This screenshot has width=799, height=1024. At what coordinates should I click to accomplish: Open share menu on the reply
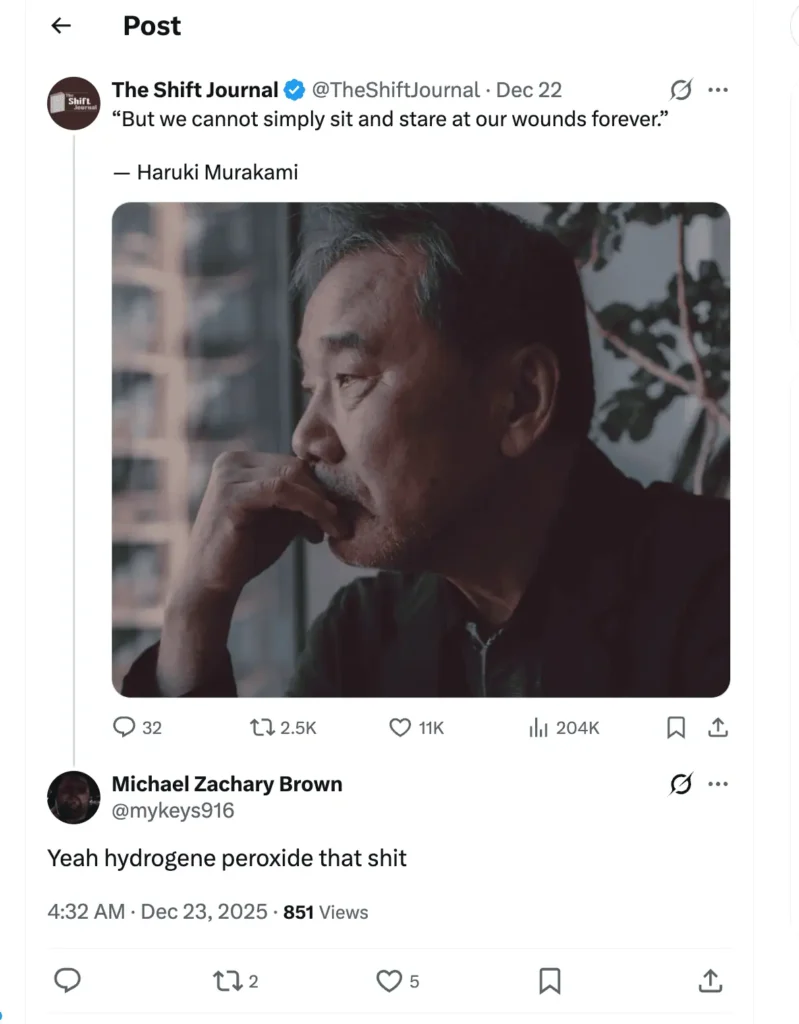[710, 981]
